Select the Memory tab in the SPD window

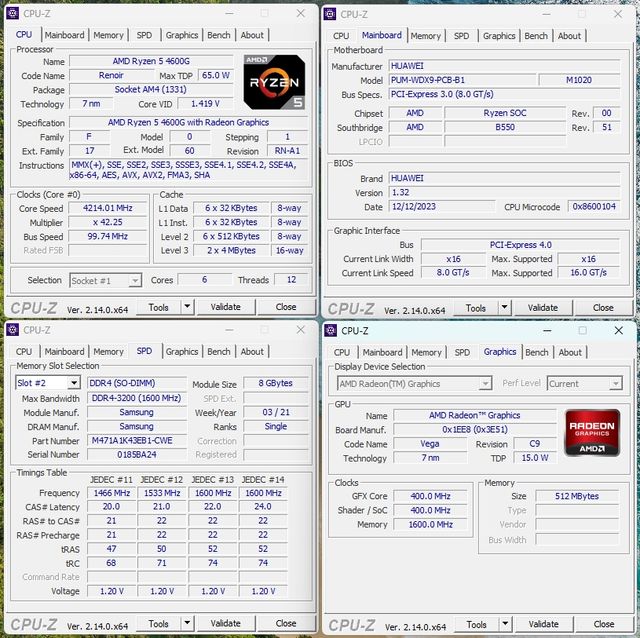click(x=108, y=352)
